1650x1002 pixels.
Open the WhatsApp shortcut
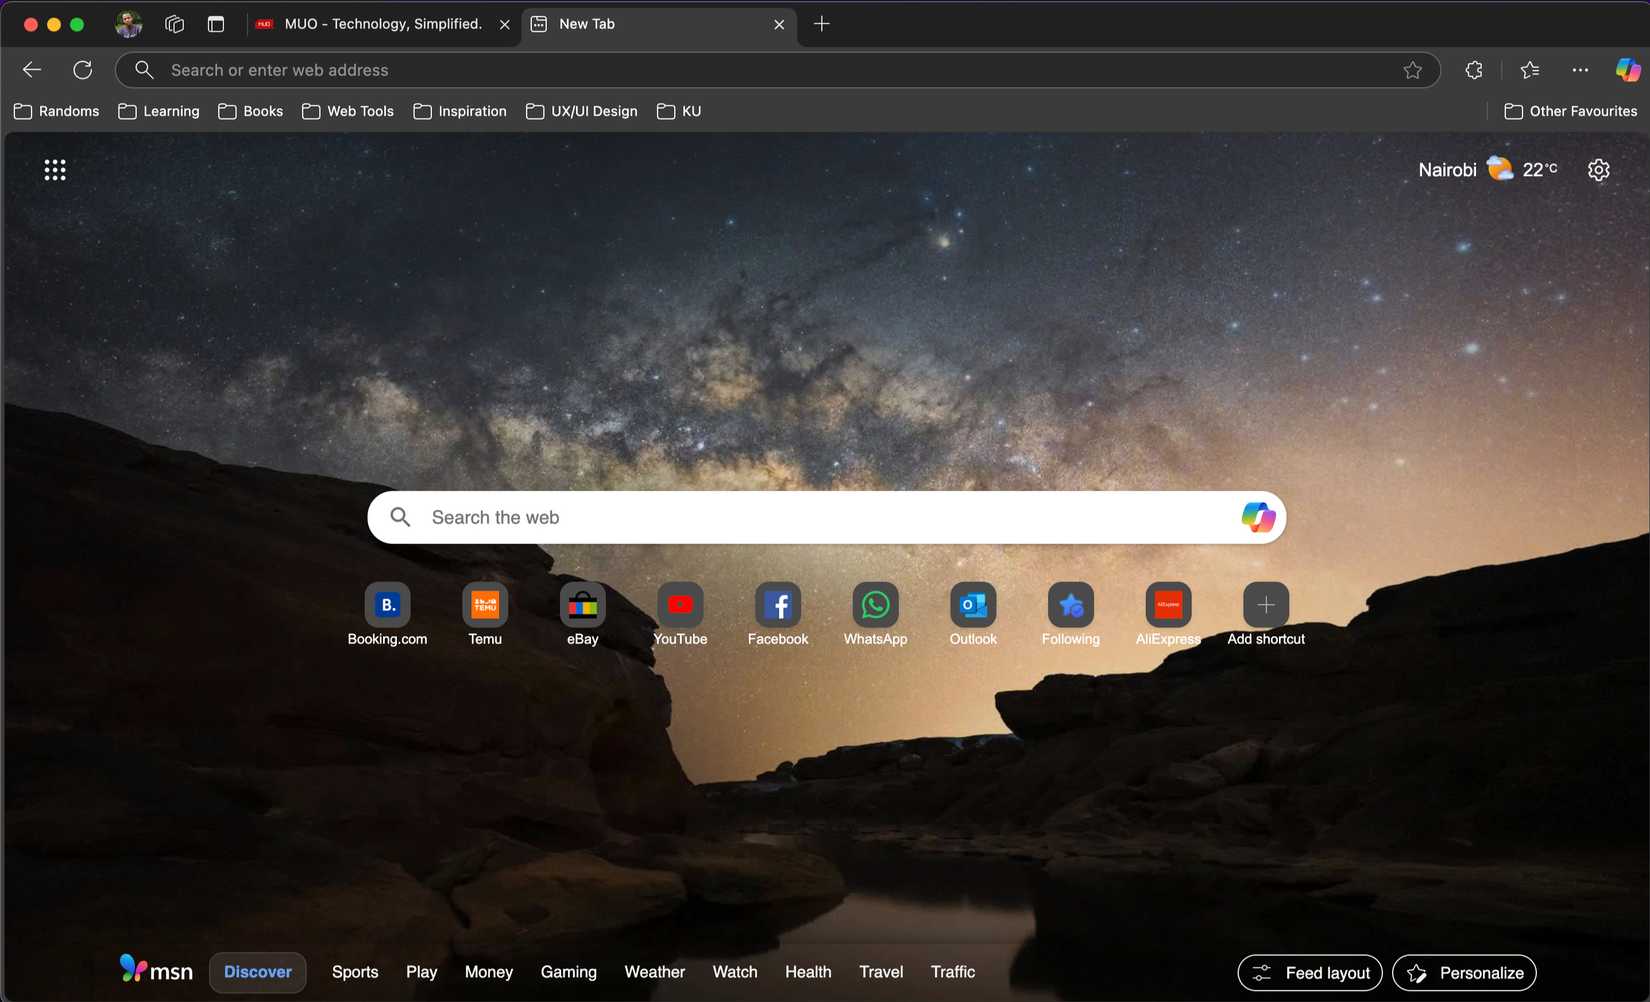(x=875, y=604)
